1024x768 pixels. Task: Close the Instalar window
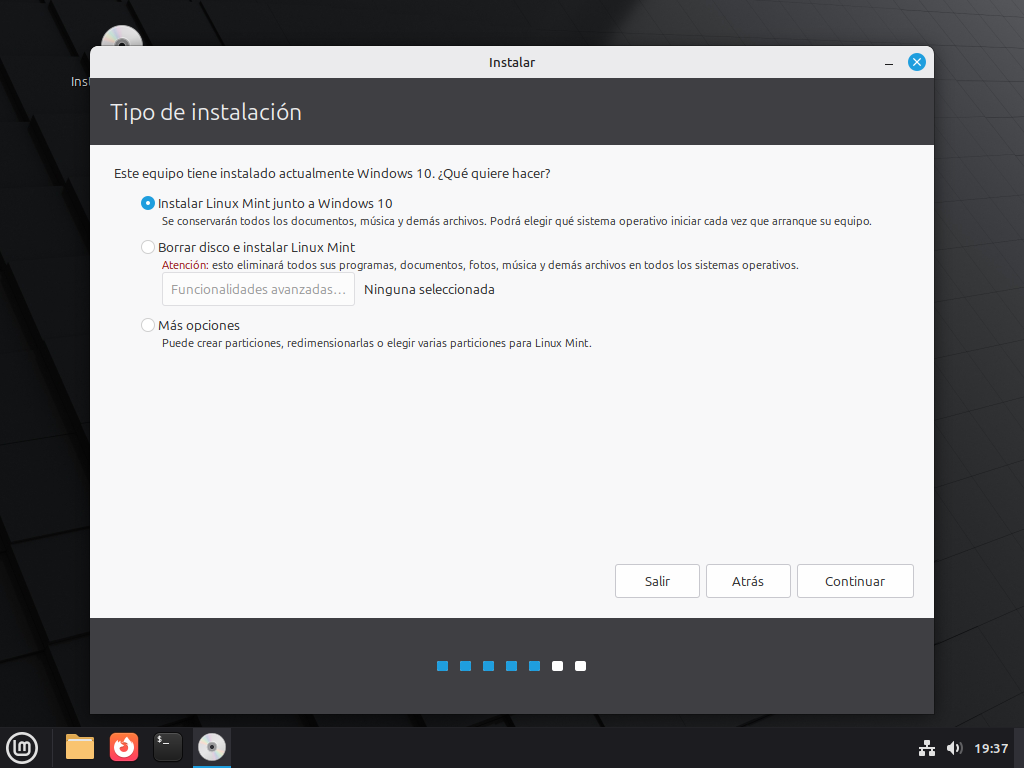coord(916,62)
